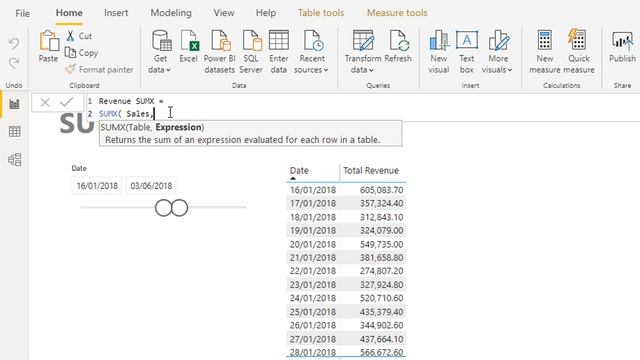Switch to Model view in sidebar
The width and height of the screenshot is (640, 360).
pyautogui.click(x=15, y=159)
